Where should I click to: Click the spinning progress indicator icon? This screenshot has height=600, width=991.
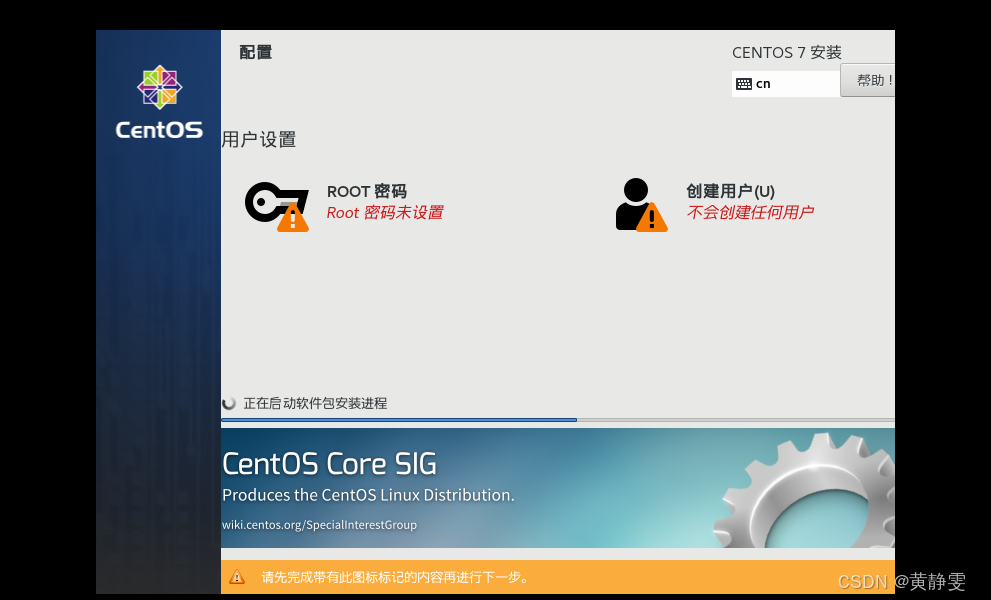(229, 403)
